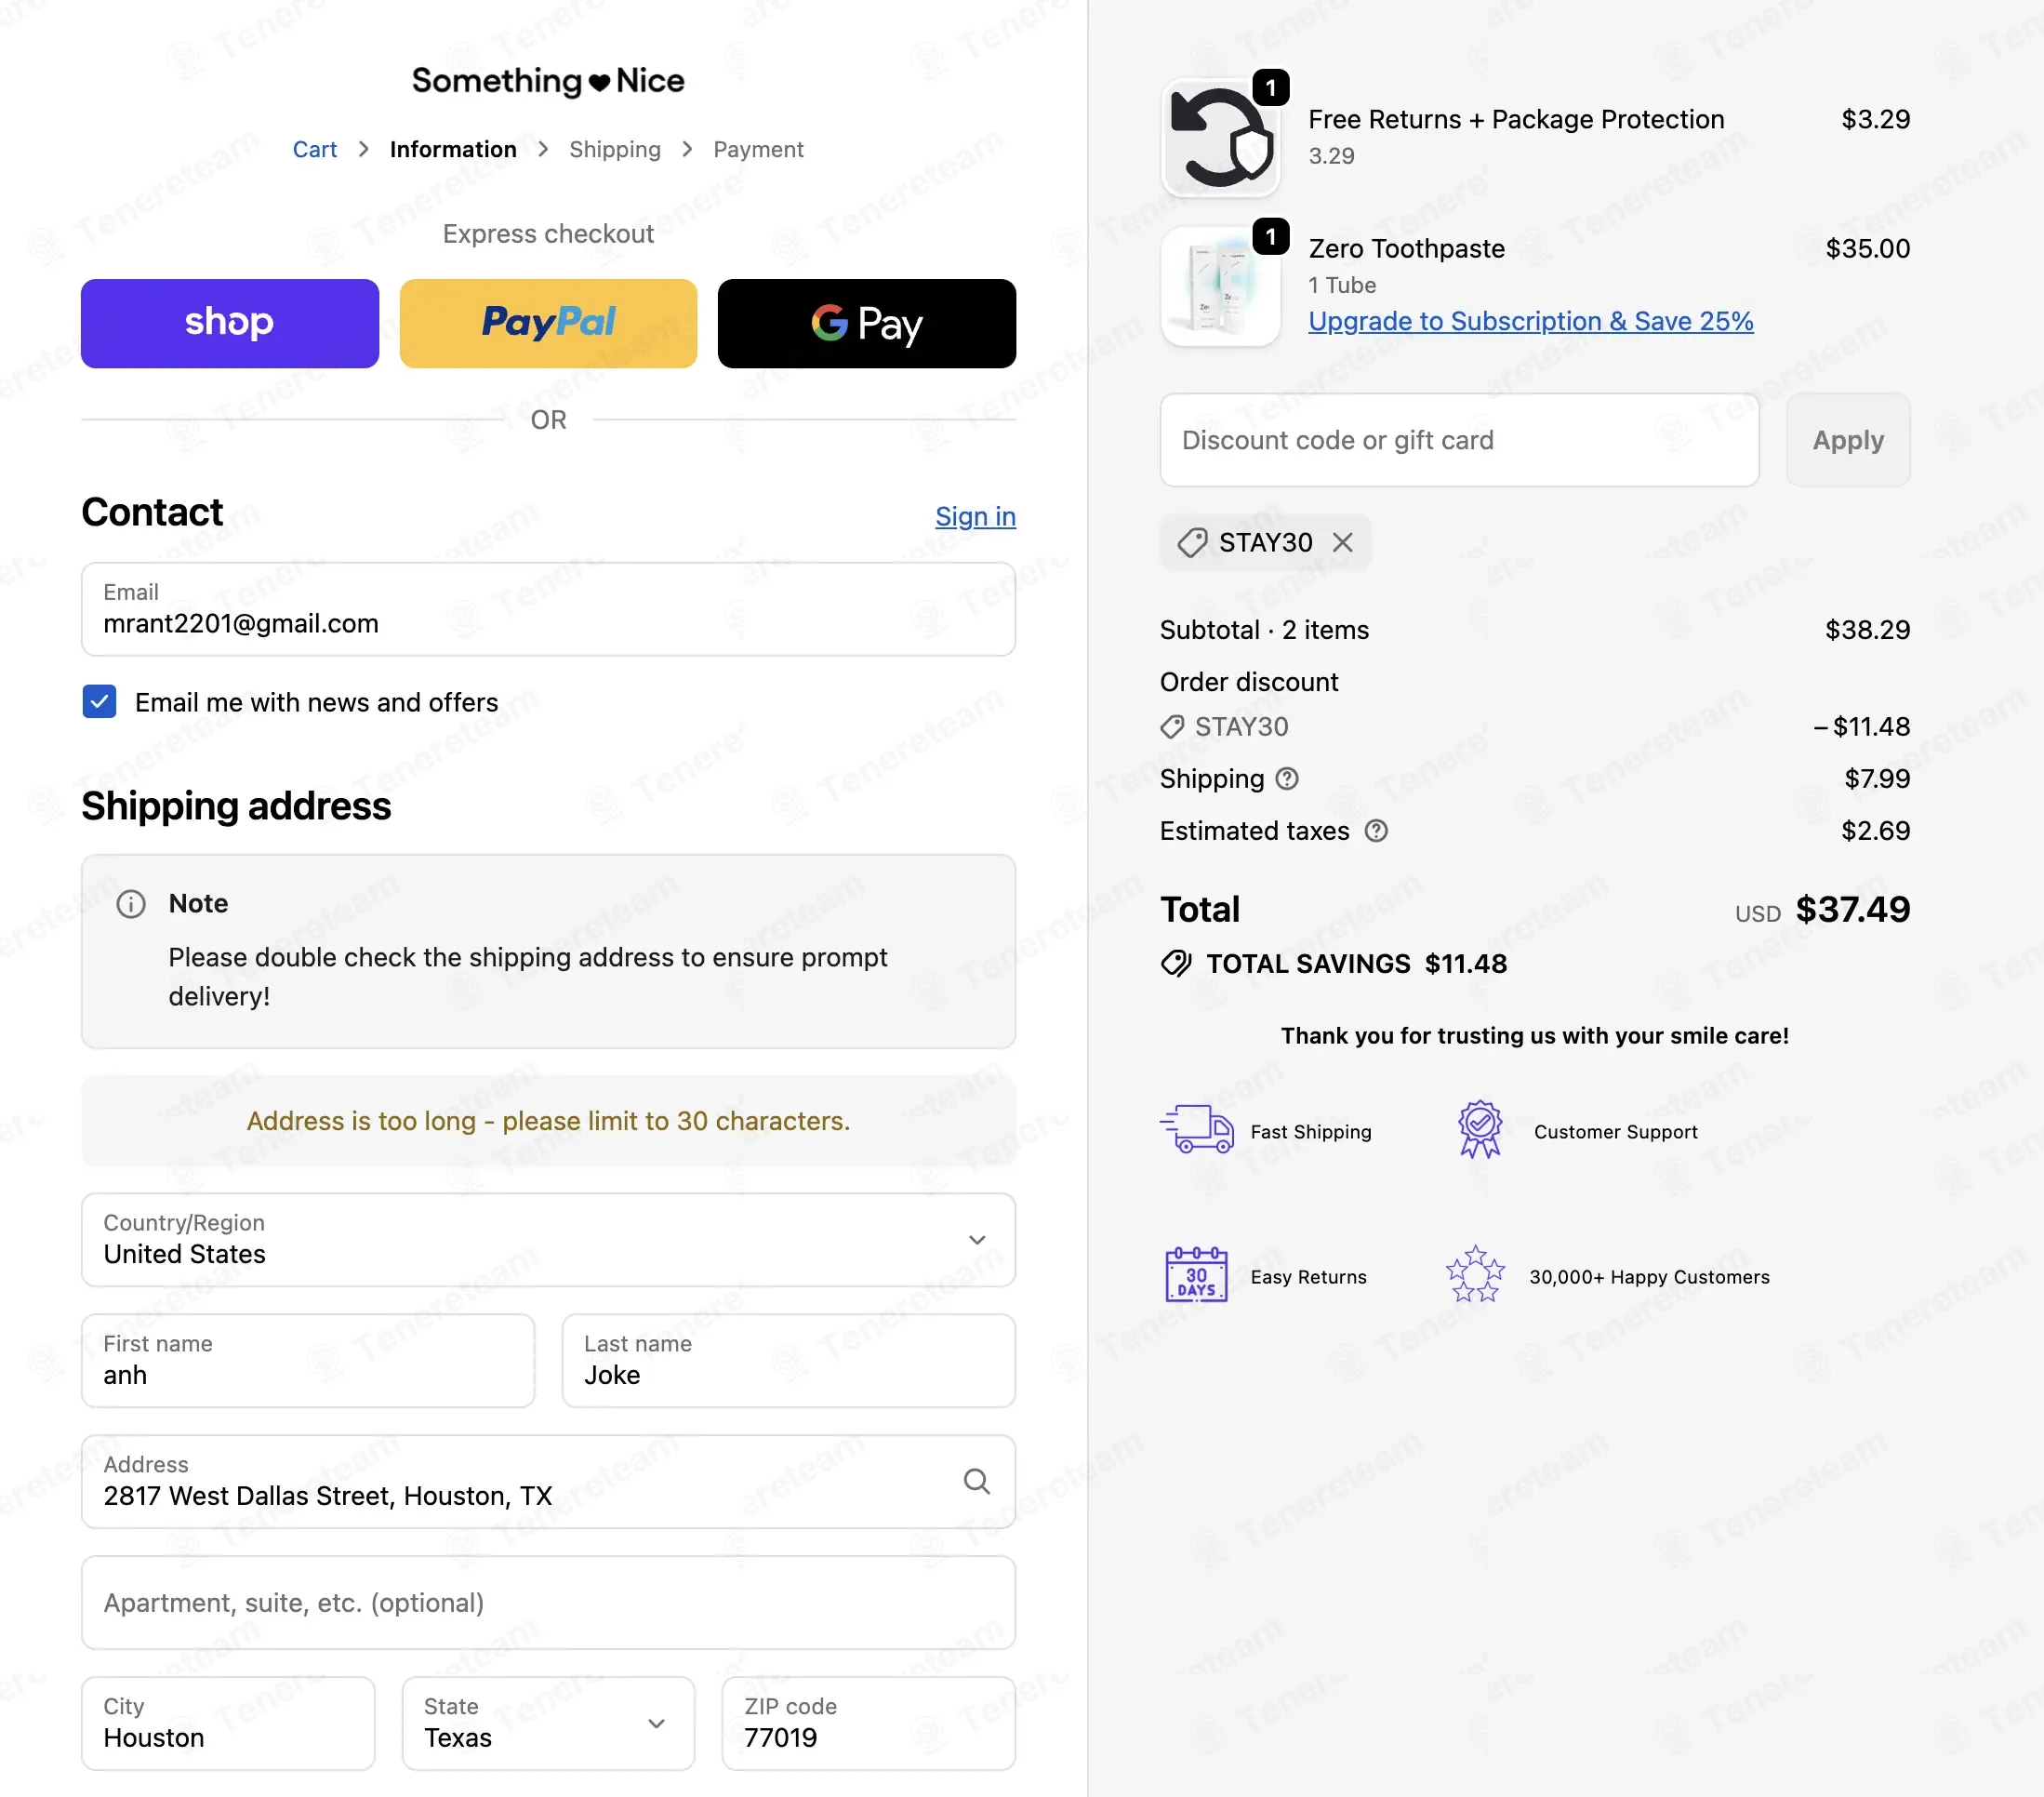Click the Fast Shipping truck icon
Screen dimensions: 2044x1797
(x=1196, y=1130)
